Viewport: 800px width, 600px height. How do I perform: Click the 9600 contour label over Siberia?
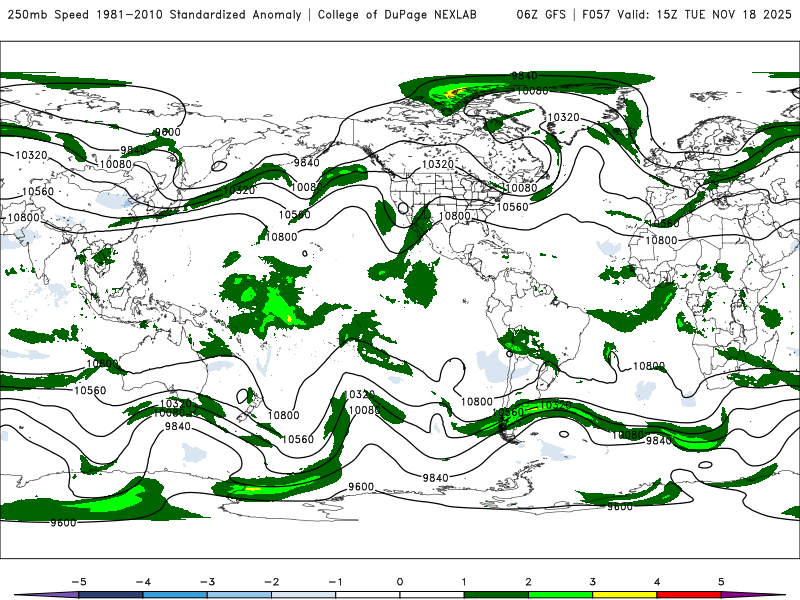point(168,132)
